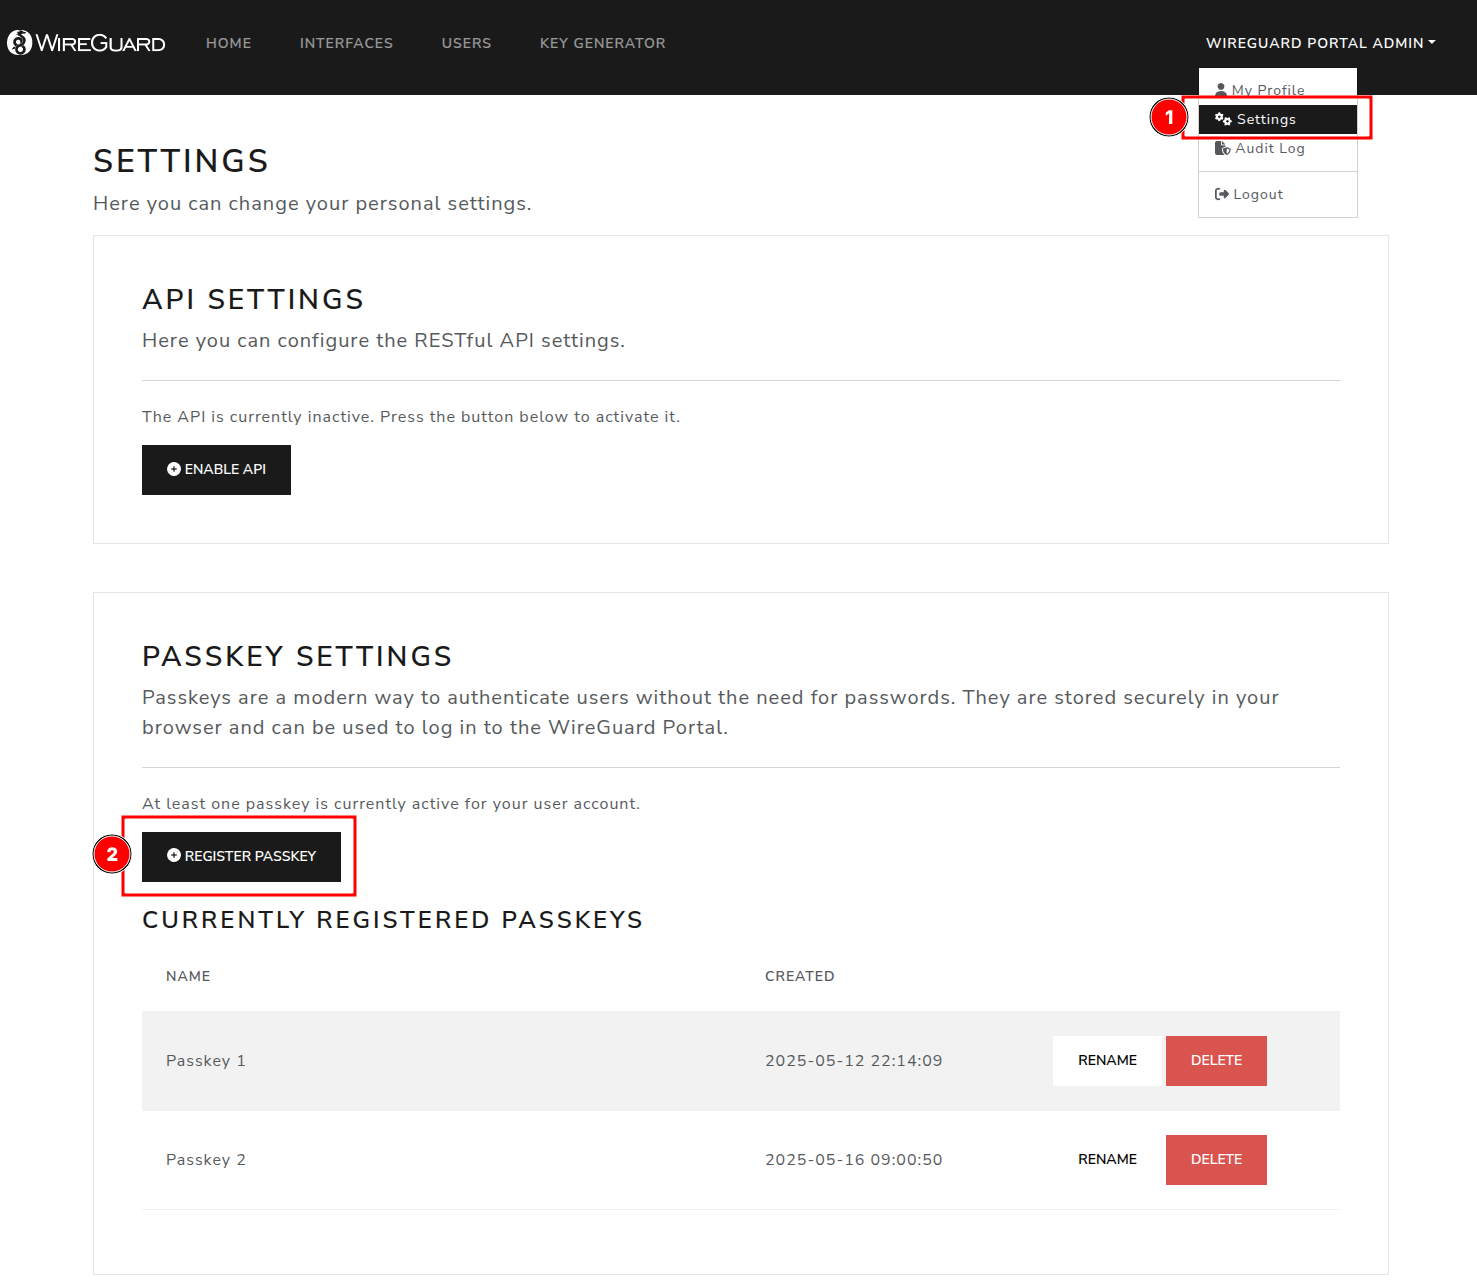Click the plus icon on REGISTER PASSKEY
This screenshot has height=1285, width=1477.
[174, 855]
